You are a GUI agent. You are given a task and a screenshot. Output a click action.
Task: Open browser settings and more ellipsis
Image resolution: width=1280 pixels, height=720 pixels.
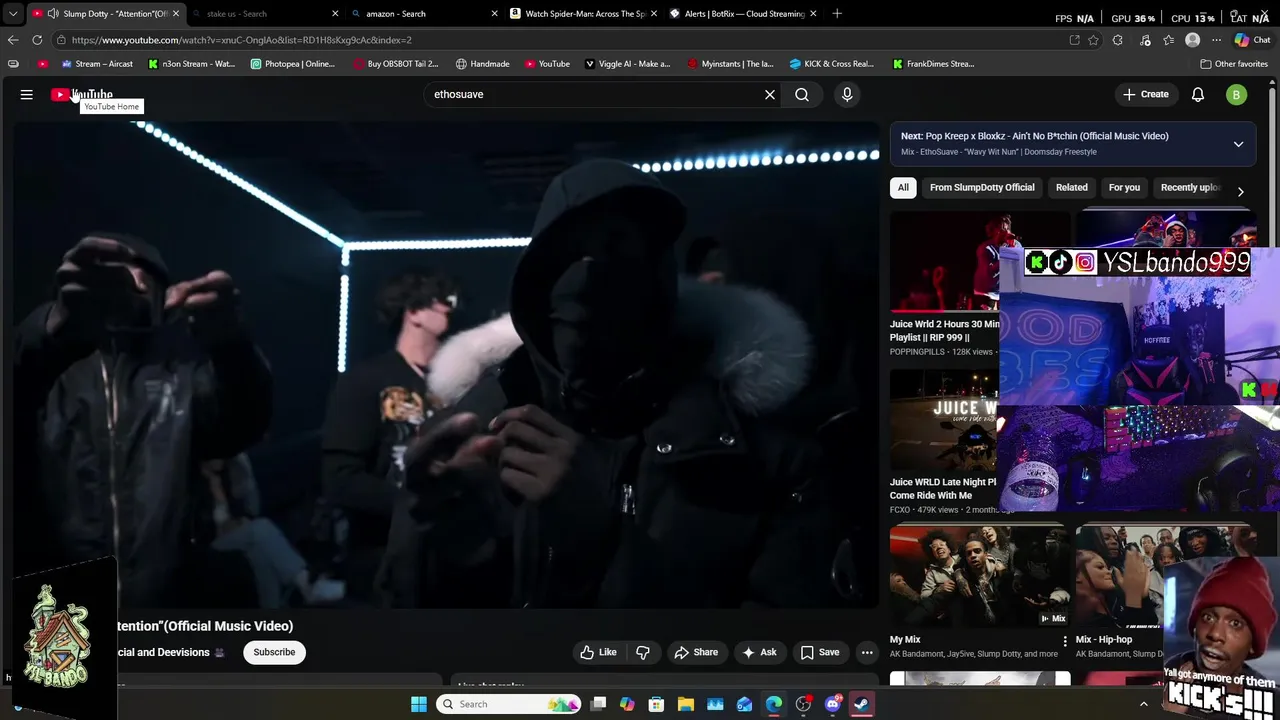1216,40
